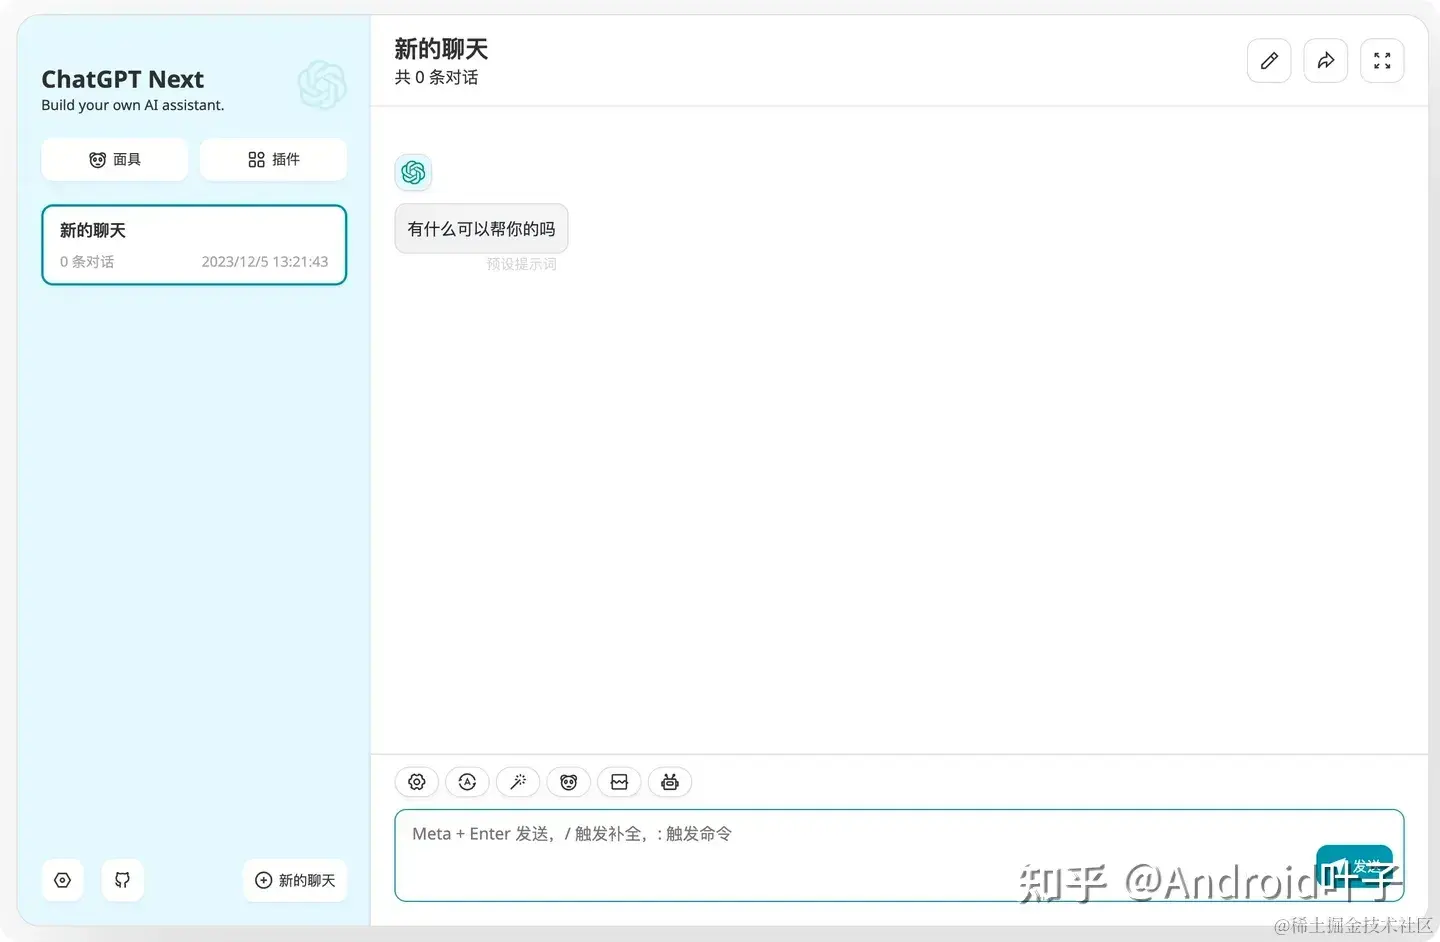Switch theme with the auto-theme icon
1440x942 pixels.
tap(467, 782)
